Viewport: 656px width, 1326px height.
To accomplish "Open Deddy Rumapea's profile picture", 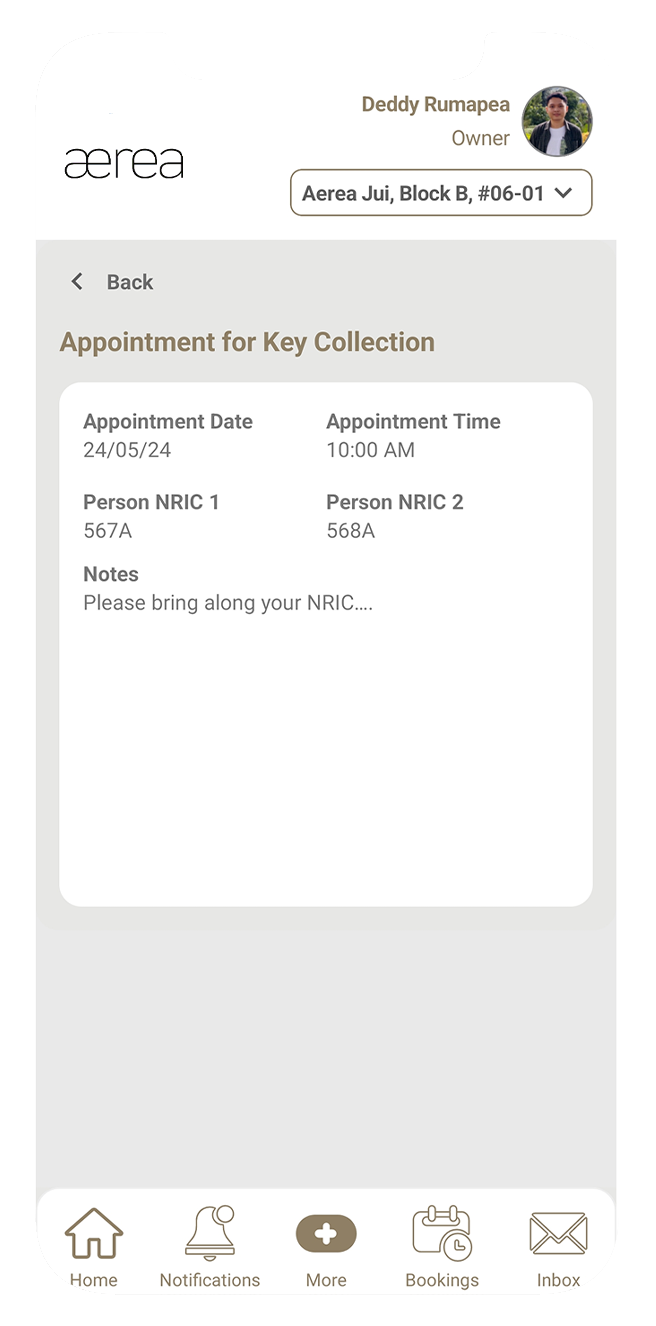I will coord(557,121).
